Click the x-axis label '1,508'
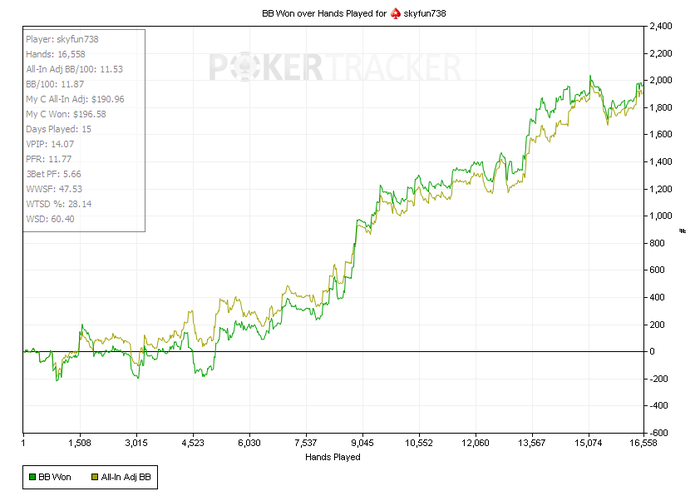Viewport: 700px width, 501px height. click(x=80, y=443)
